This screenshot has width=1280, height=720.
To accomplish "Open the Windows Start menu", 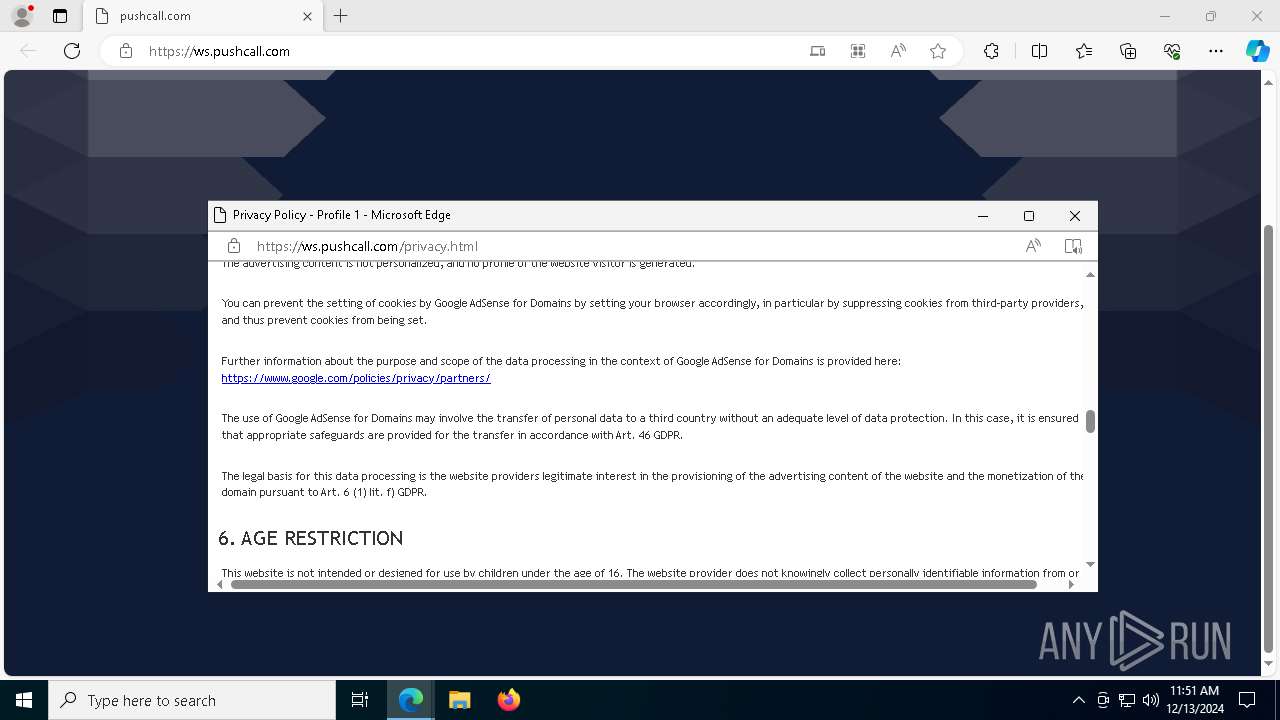I will pyautogui.click(x=24, y=700).
